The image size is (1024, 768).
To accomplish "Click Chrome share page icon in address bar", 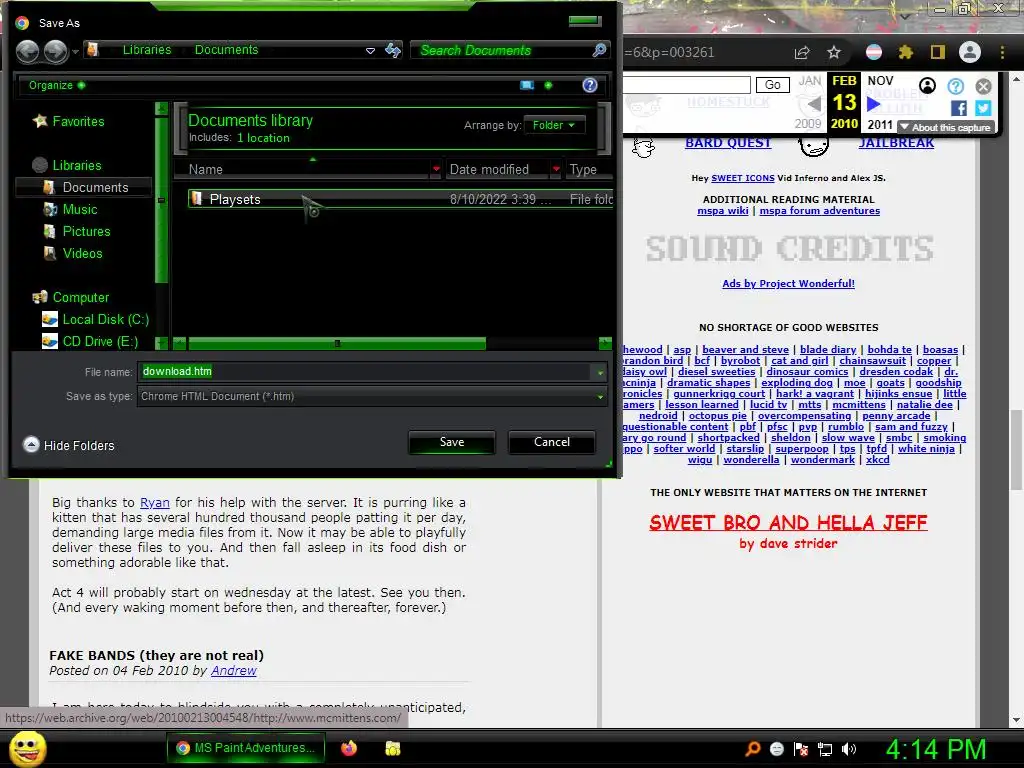I will point(802,52).
